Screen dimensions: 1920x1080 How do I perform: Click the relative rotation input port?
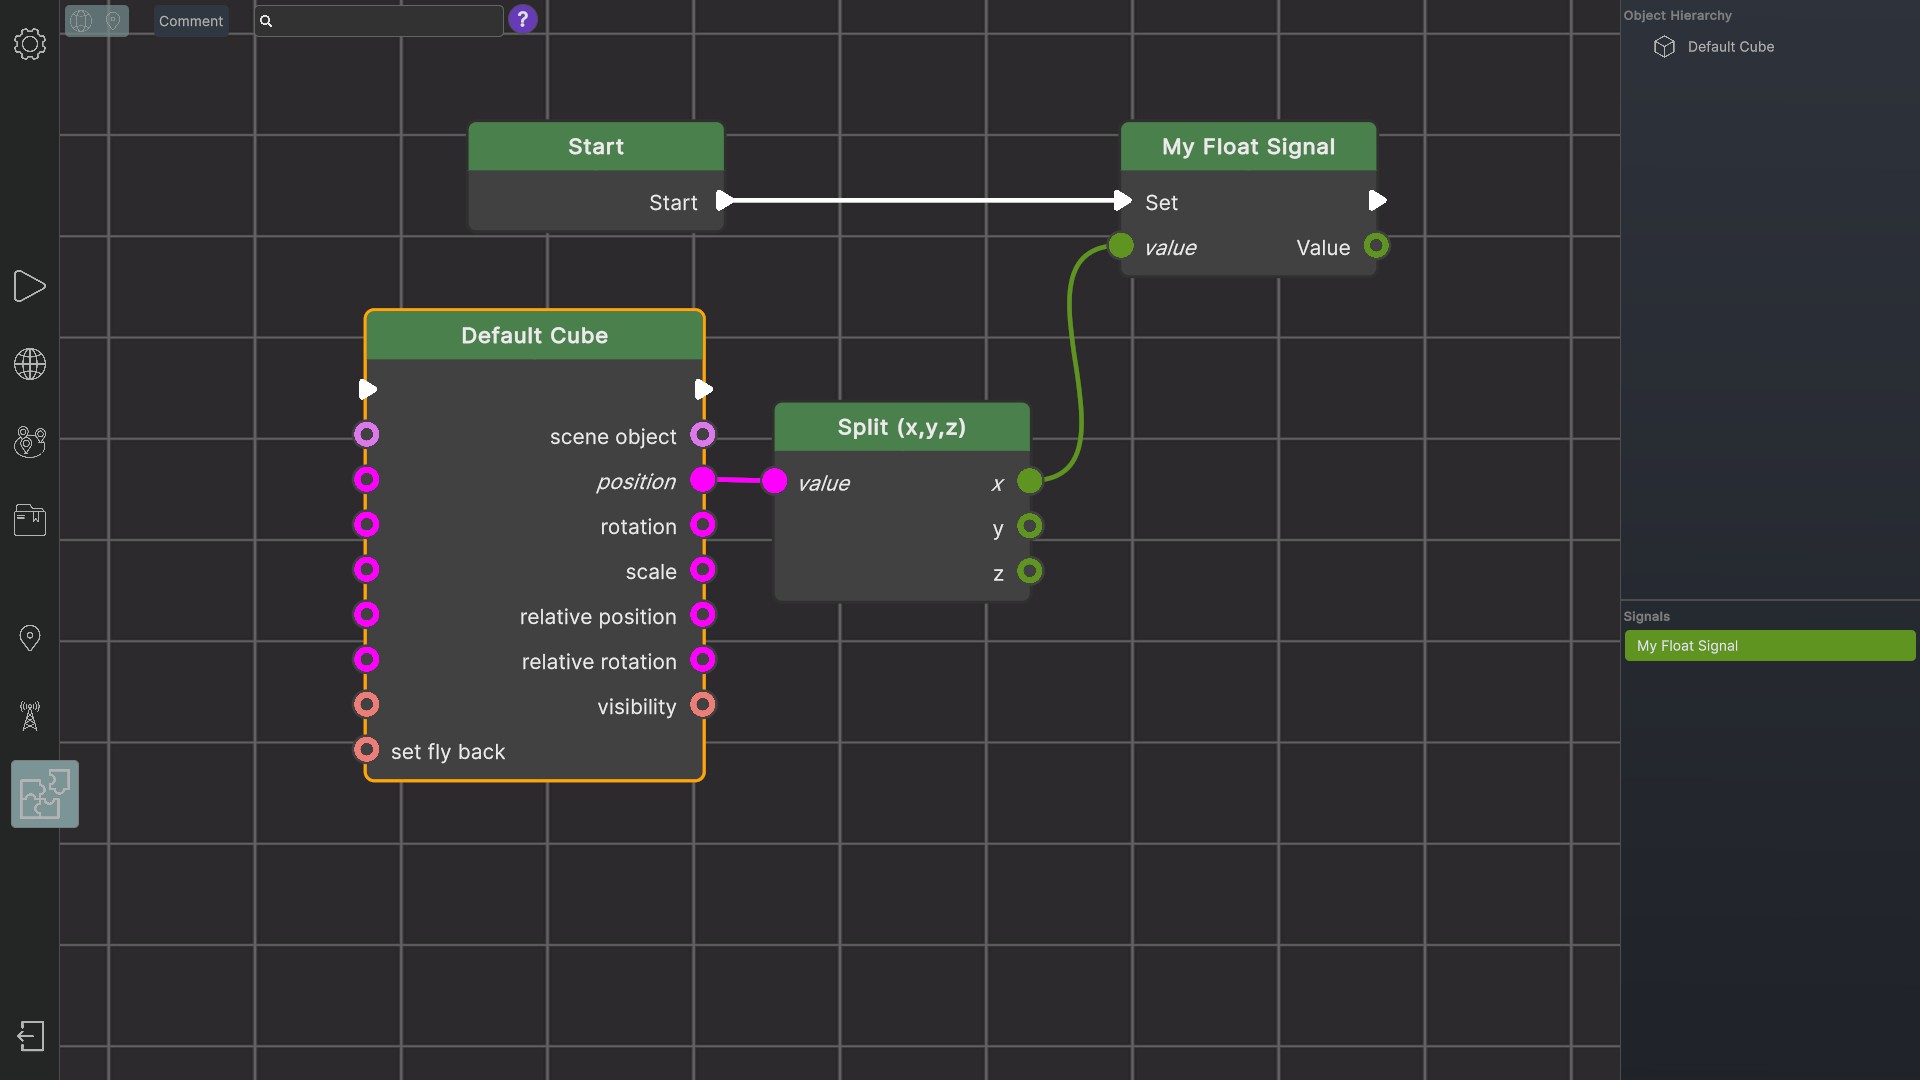pos(367,660)
